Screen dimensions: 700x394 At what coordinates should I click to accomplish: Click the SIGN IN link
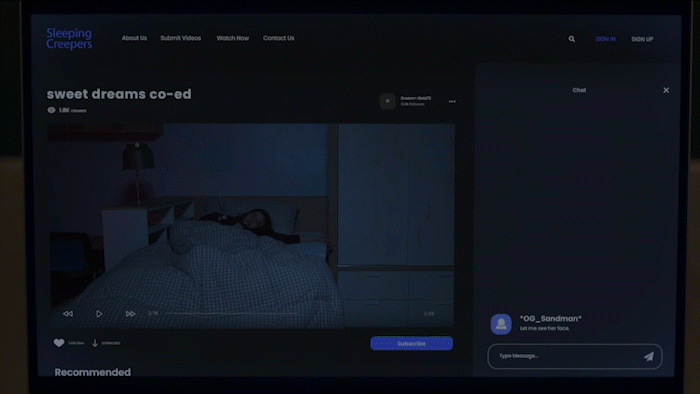point(605,39)
